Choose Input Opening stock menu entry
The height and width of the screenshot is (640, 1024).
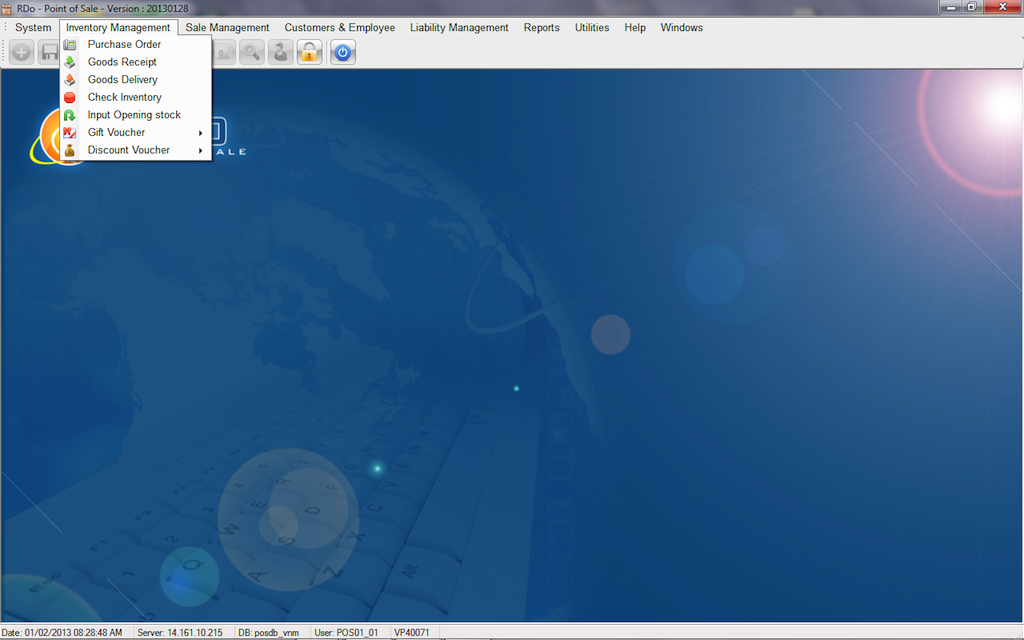coord(134,115)
